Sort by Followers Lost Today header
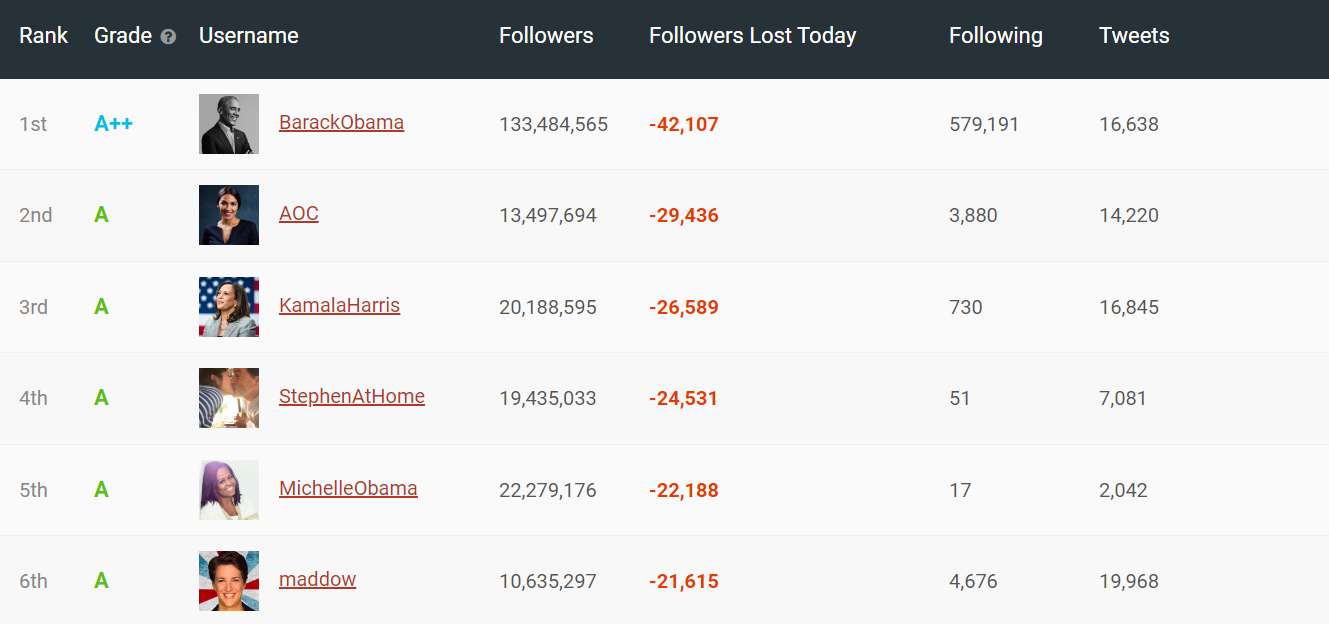1329x624 pixels. (752, 36)
